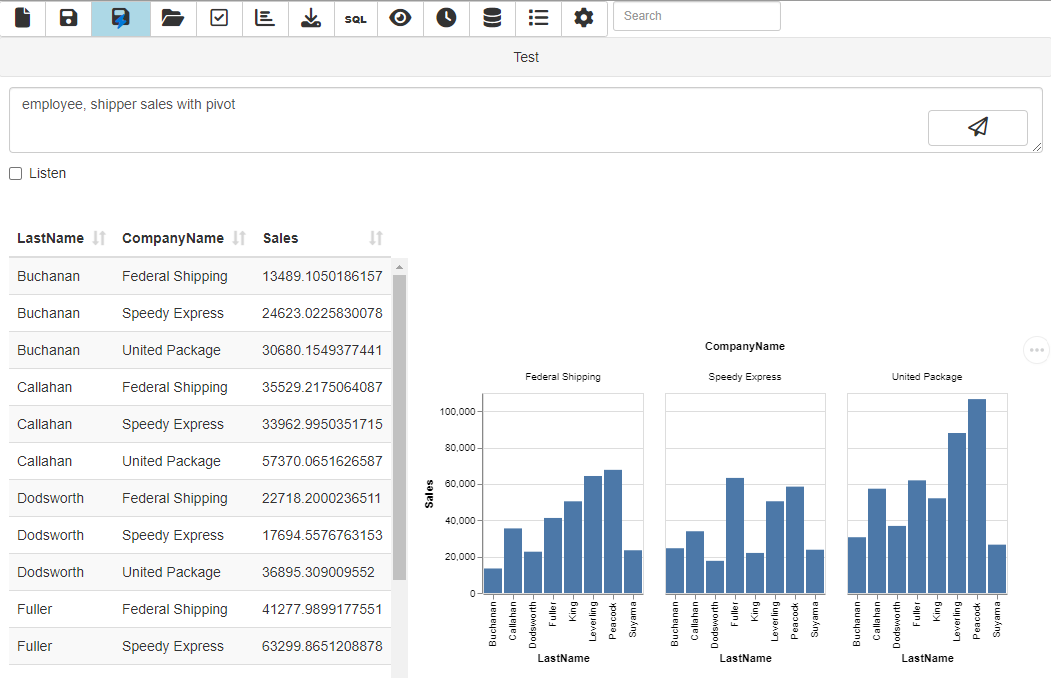Open the clock history icon

pyautogui.click(x=446, y=18)
